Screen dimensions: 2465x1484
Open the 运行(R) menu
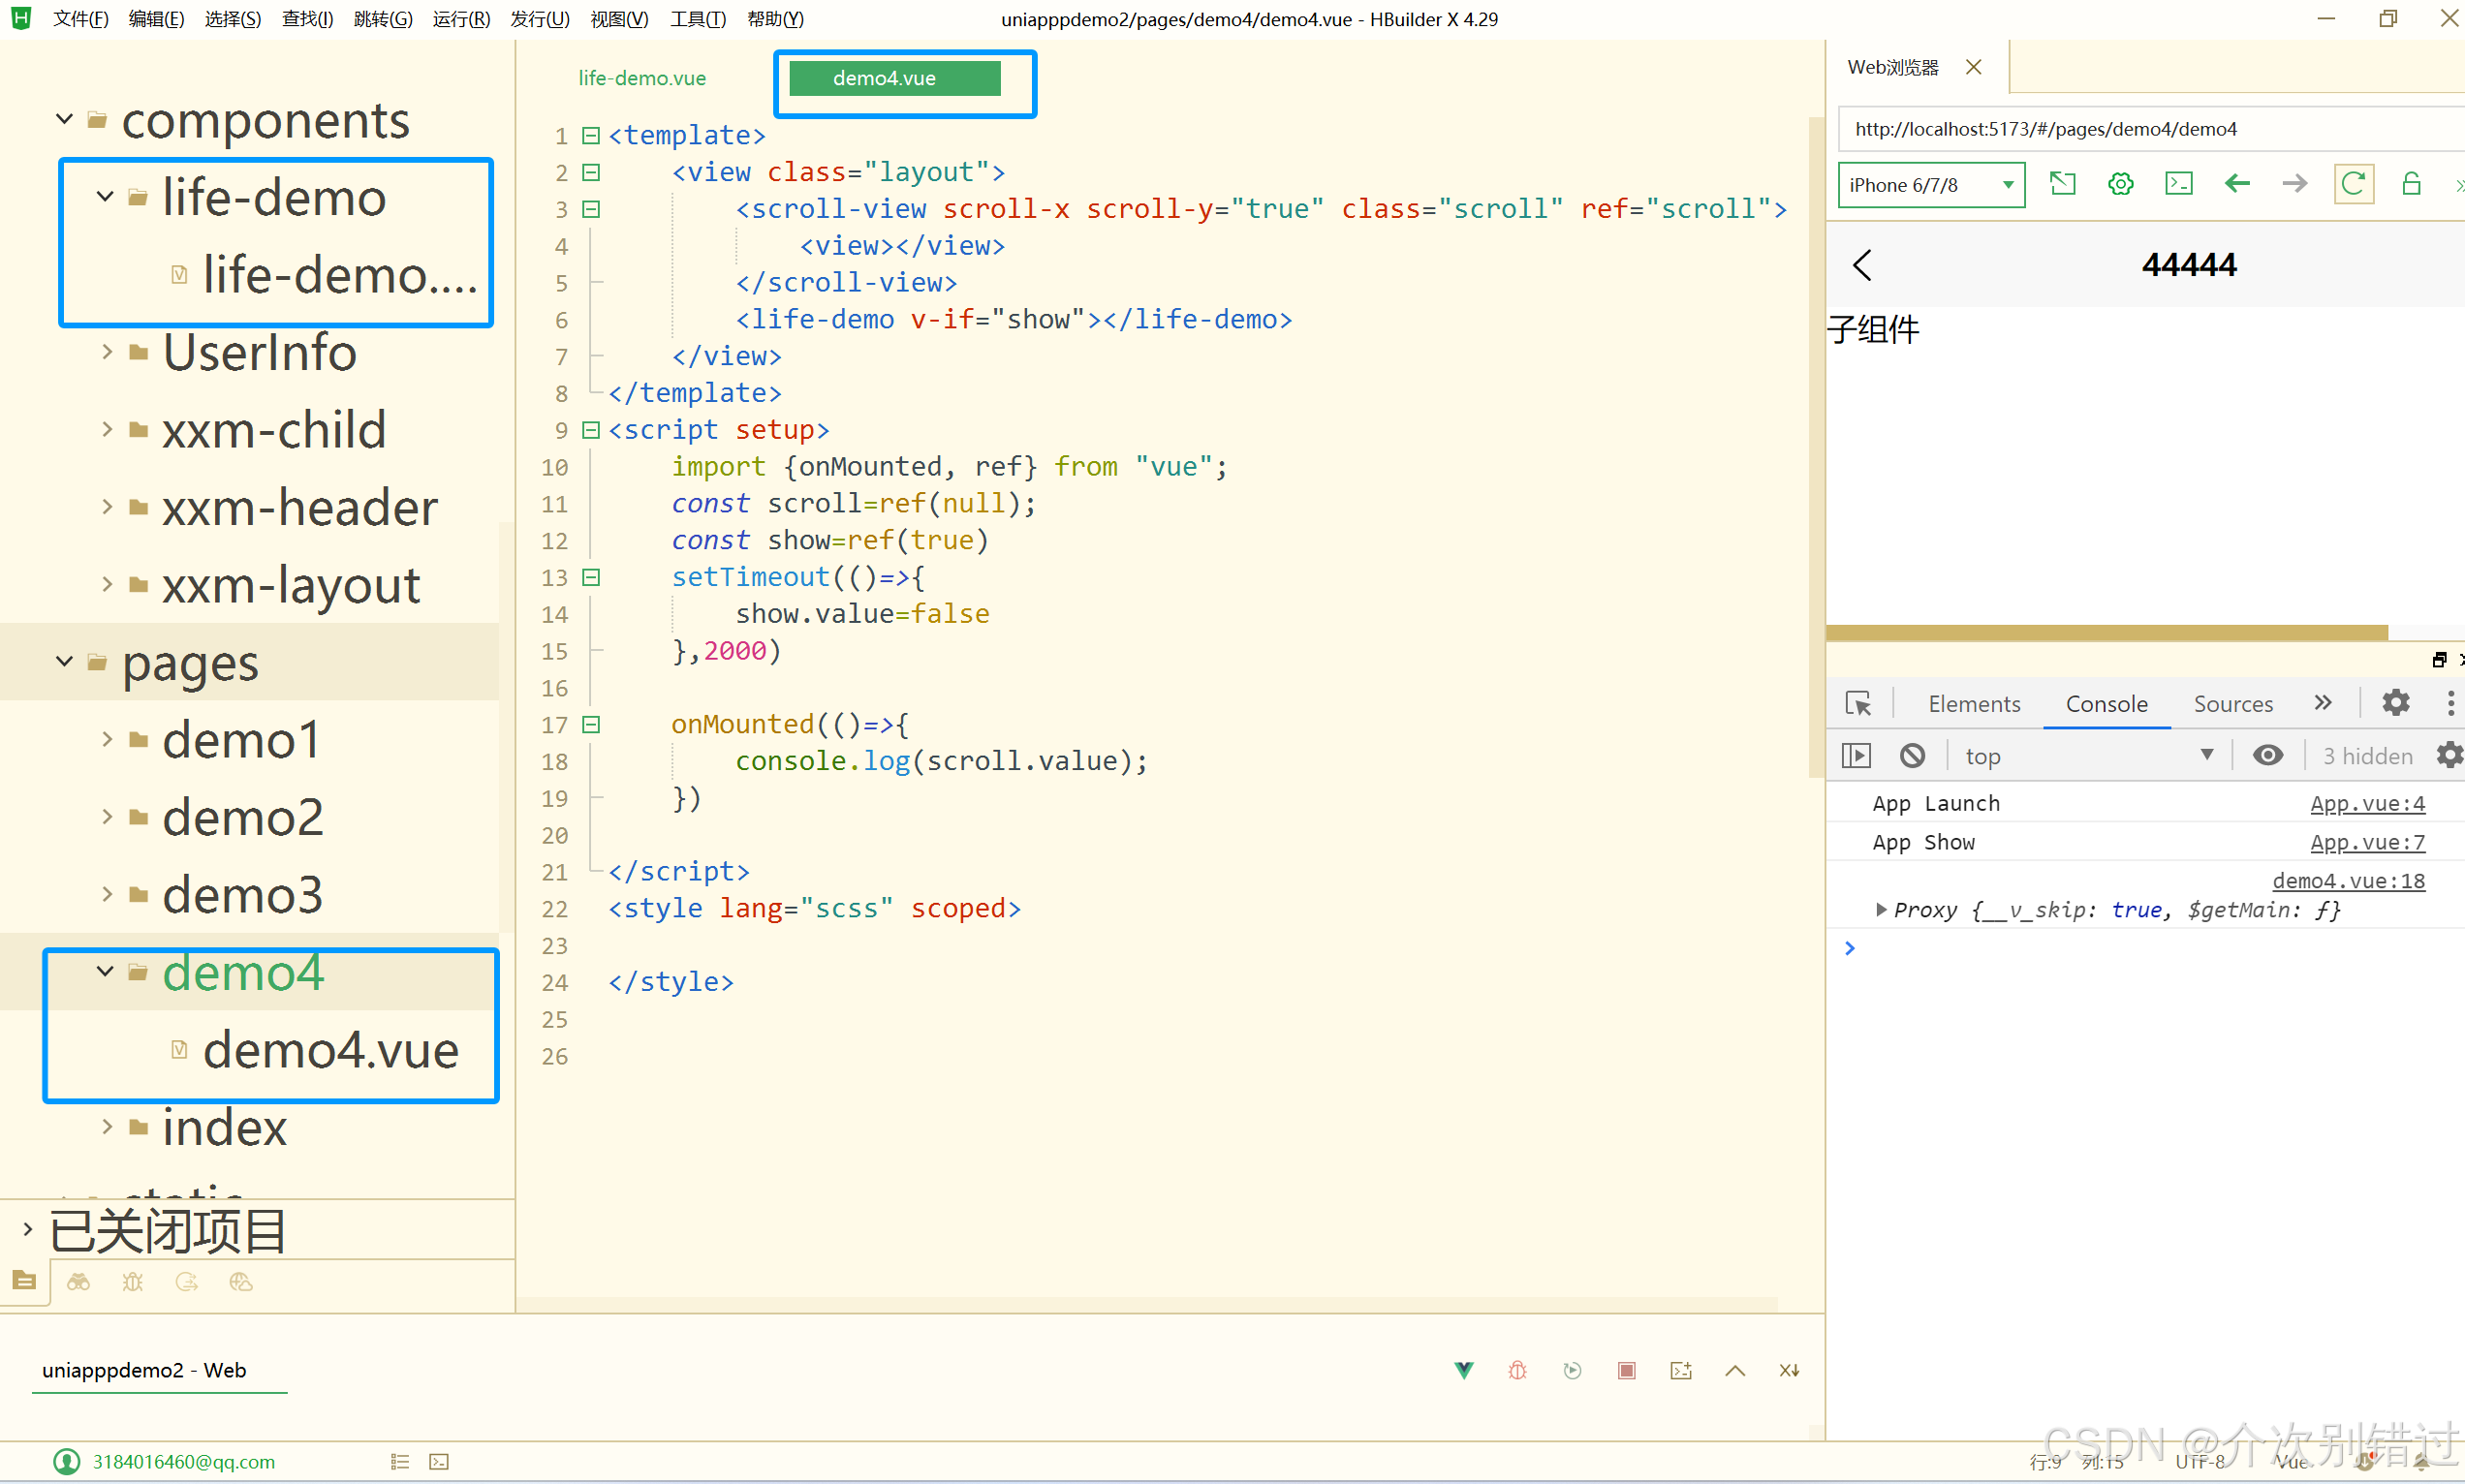[461, 19]
